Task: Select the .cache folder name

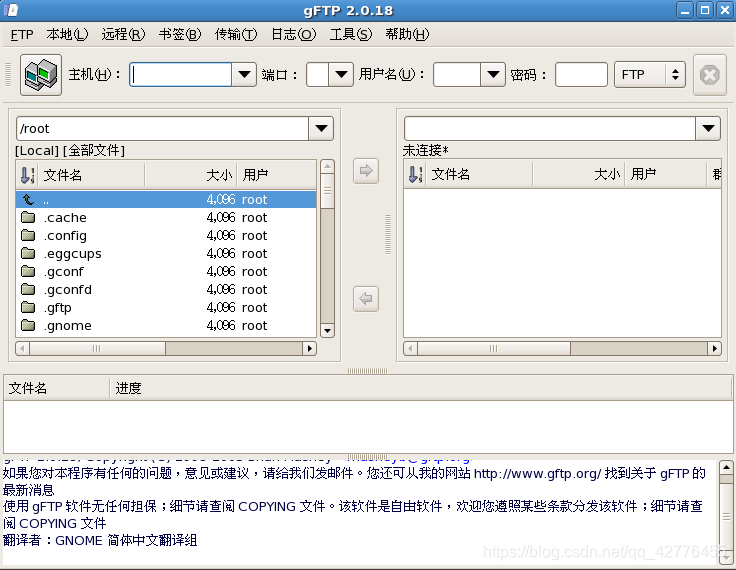Action: (x=65, y=217)
